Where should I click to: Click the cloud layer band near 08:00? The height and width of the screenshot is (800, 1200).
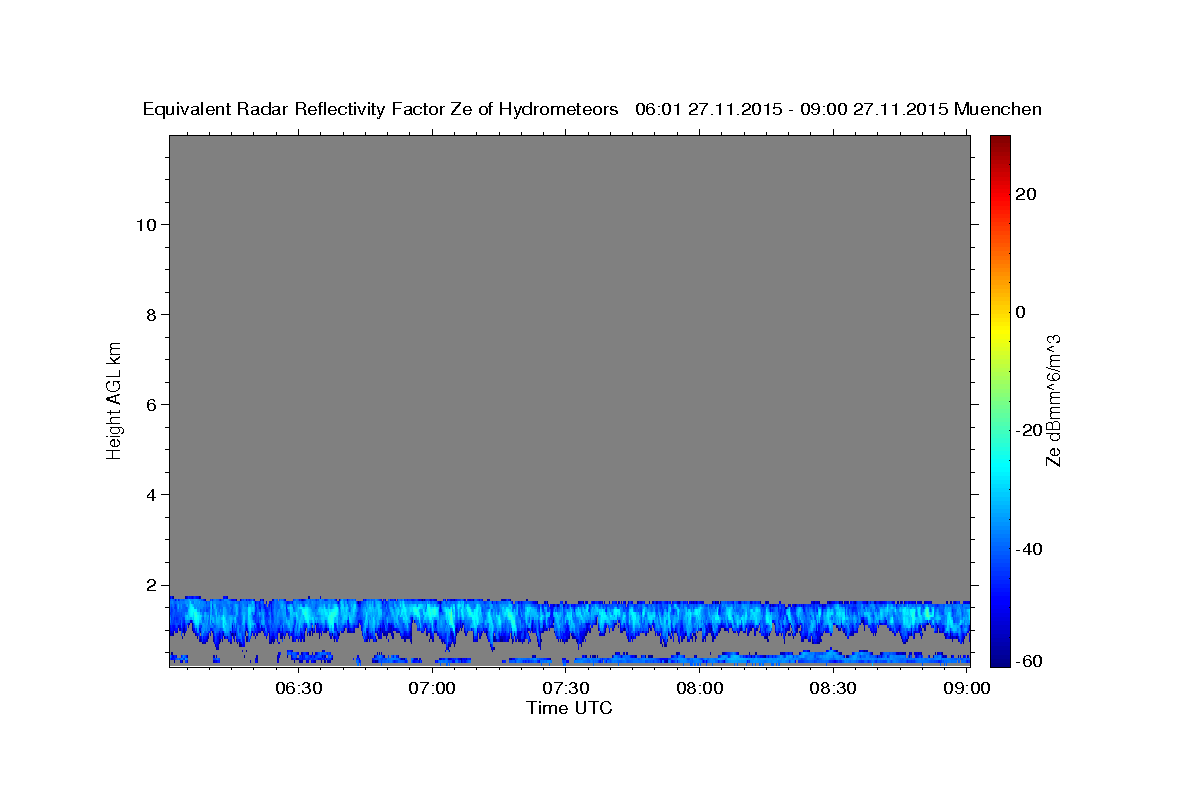(x=700, y=618)
